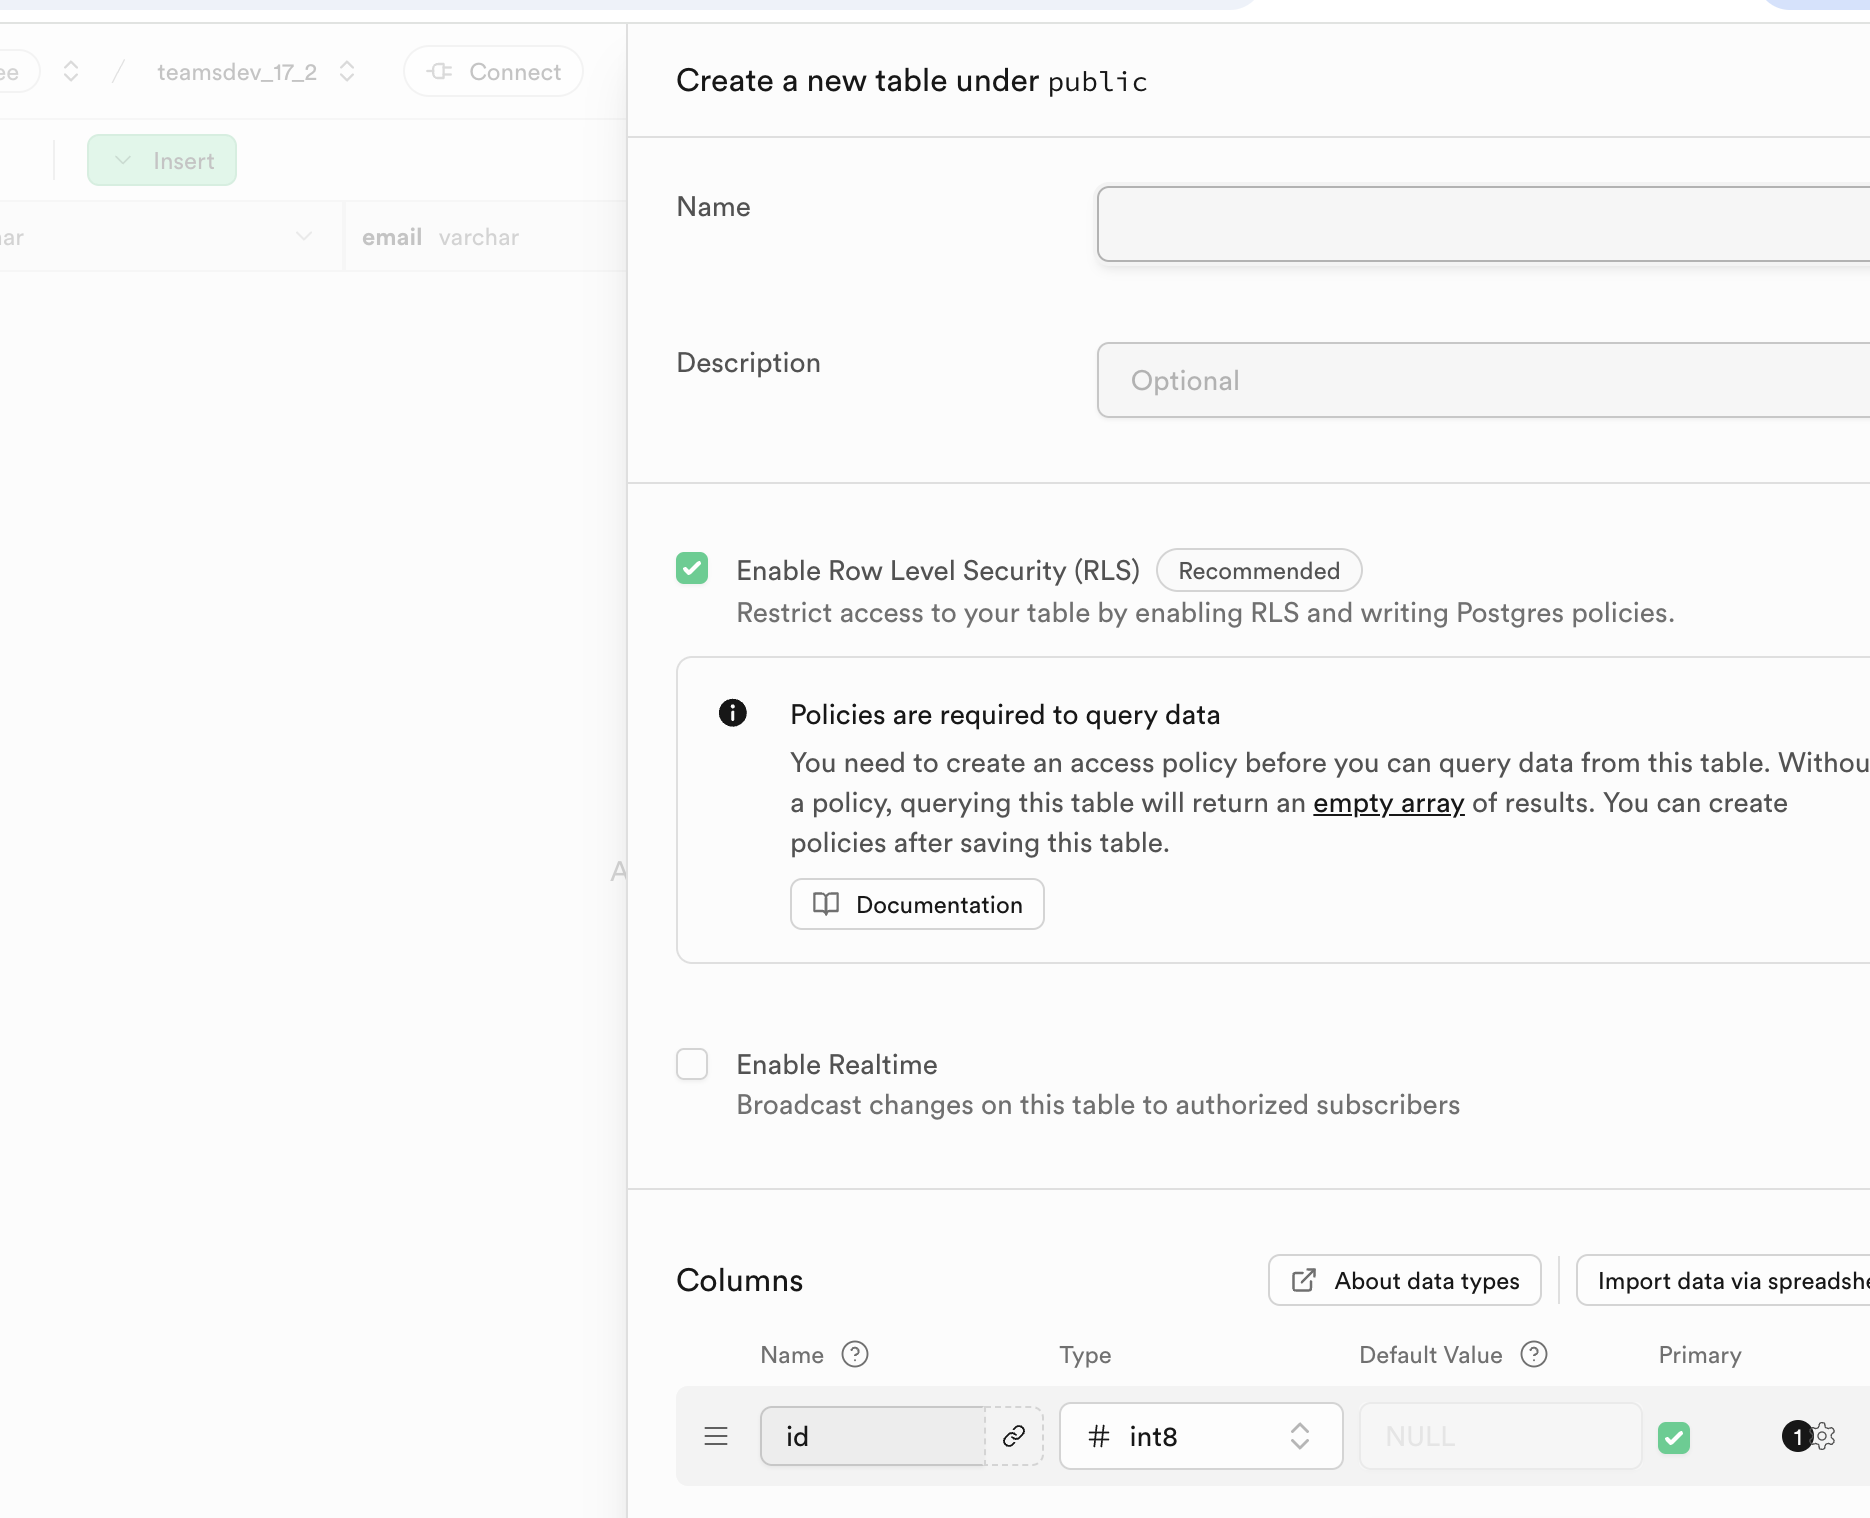Click the help icon beside column Name header

point(855,1354)
